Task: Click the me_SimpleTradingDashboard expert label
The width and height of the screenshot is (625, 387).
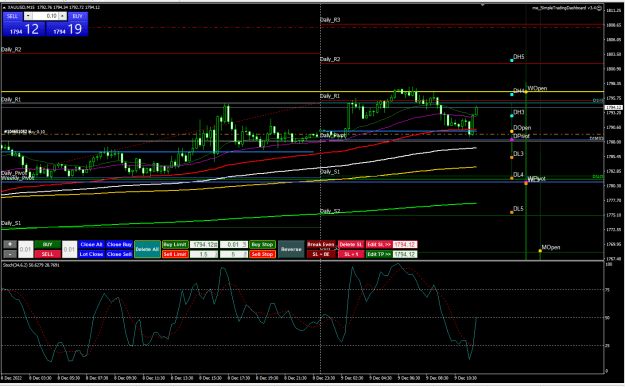Action: click(567, 8)
